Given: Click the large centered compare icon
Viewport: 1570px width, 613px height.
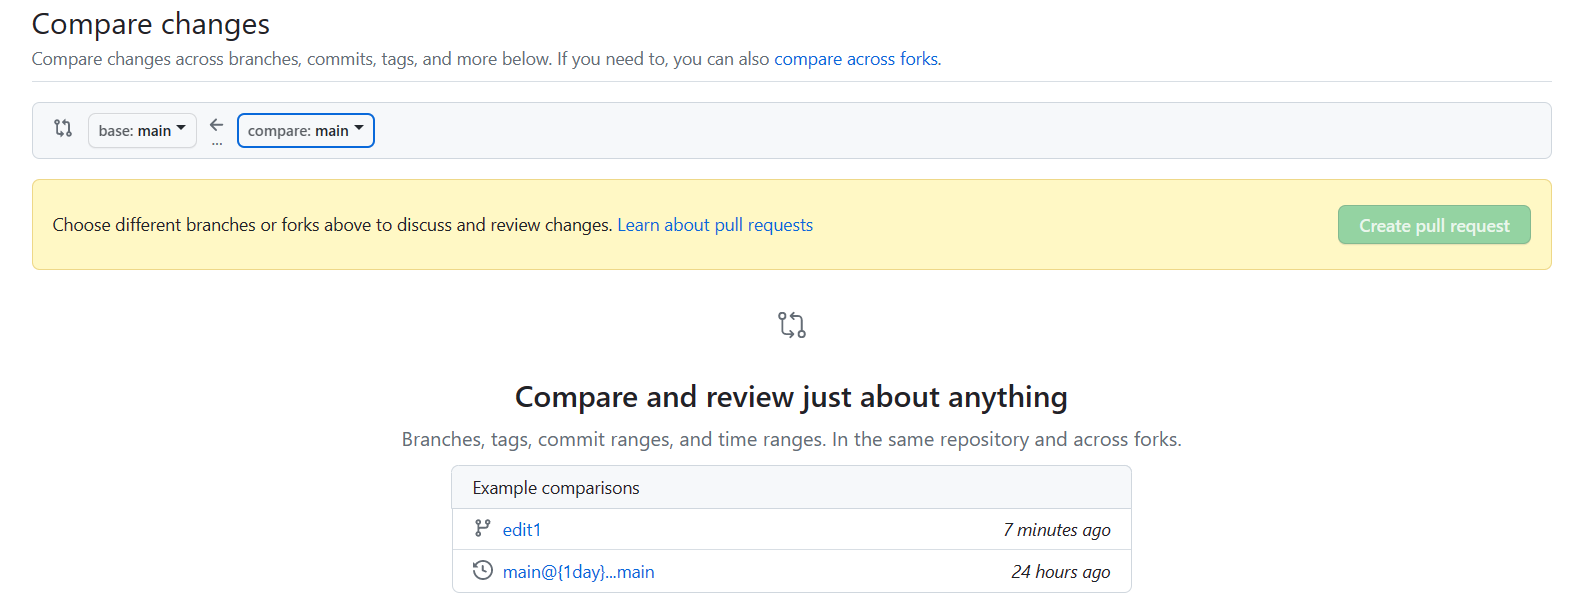Looking at the screenshot, I should 791,325.
